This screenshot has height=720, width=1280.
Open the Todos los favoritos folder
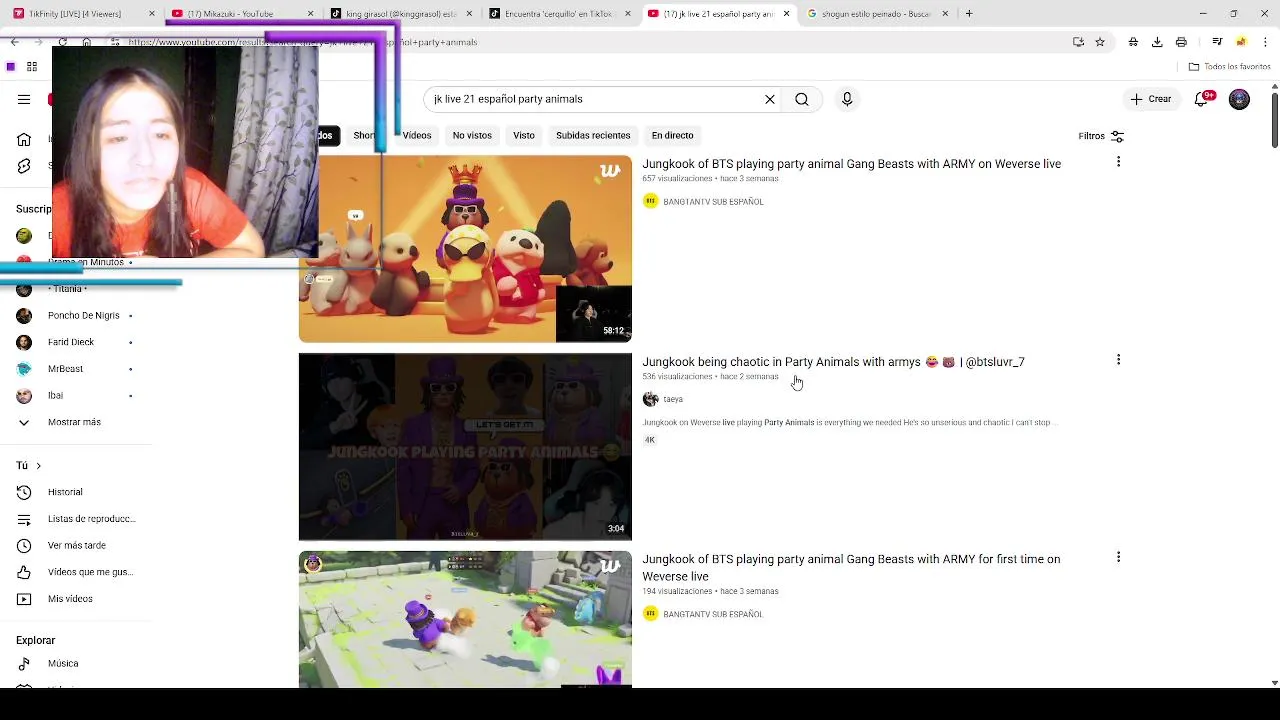tap(1229, 67)
